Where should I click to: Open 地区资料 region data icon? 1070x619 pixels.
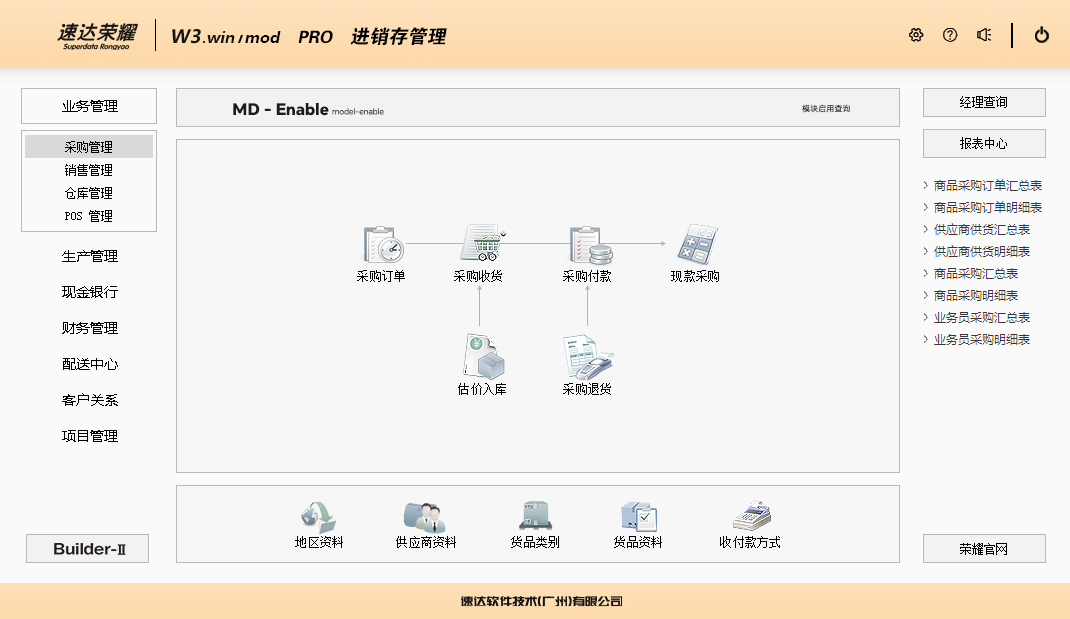319,517
